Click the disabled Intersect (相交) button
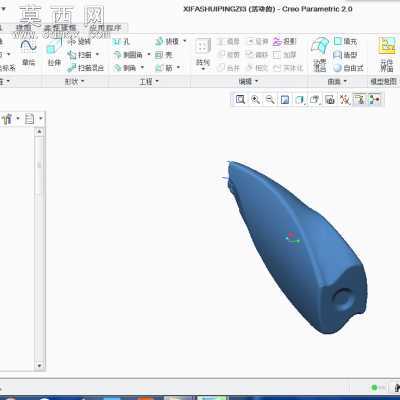Viewport: 400px width, 400px height. [x=257, y=68]
